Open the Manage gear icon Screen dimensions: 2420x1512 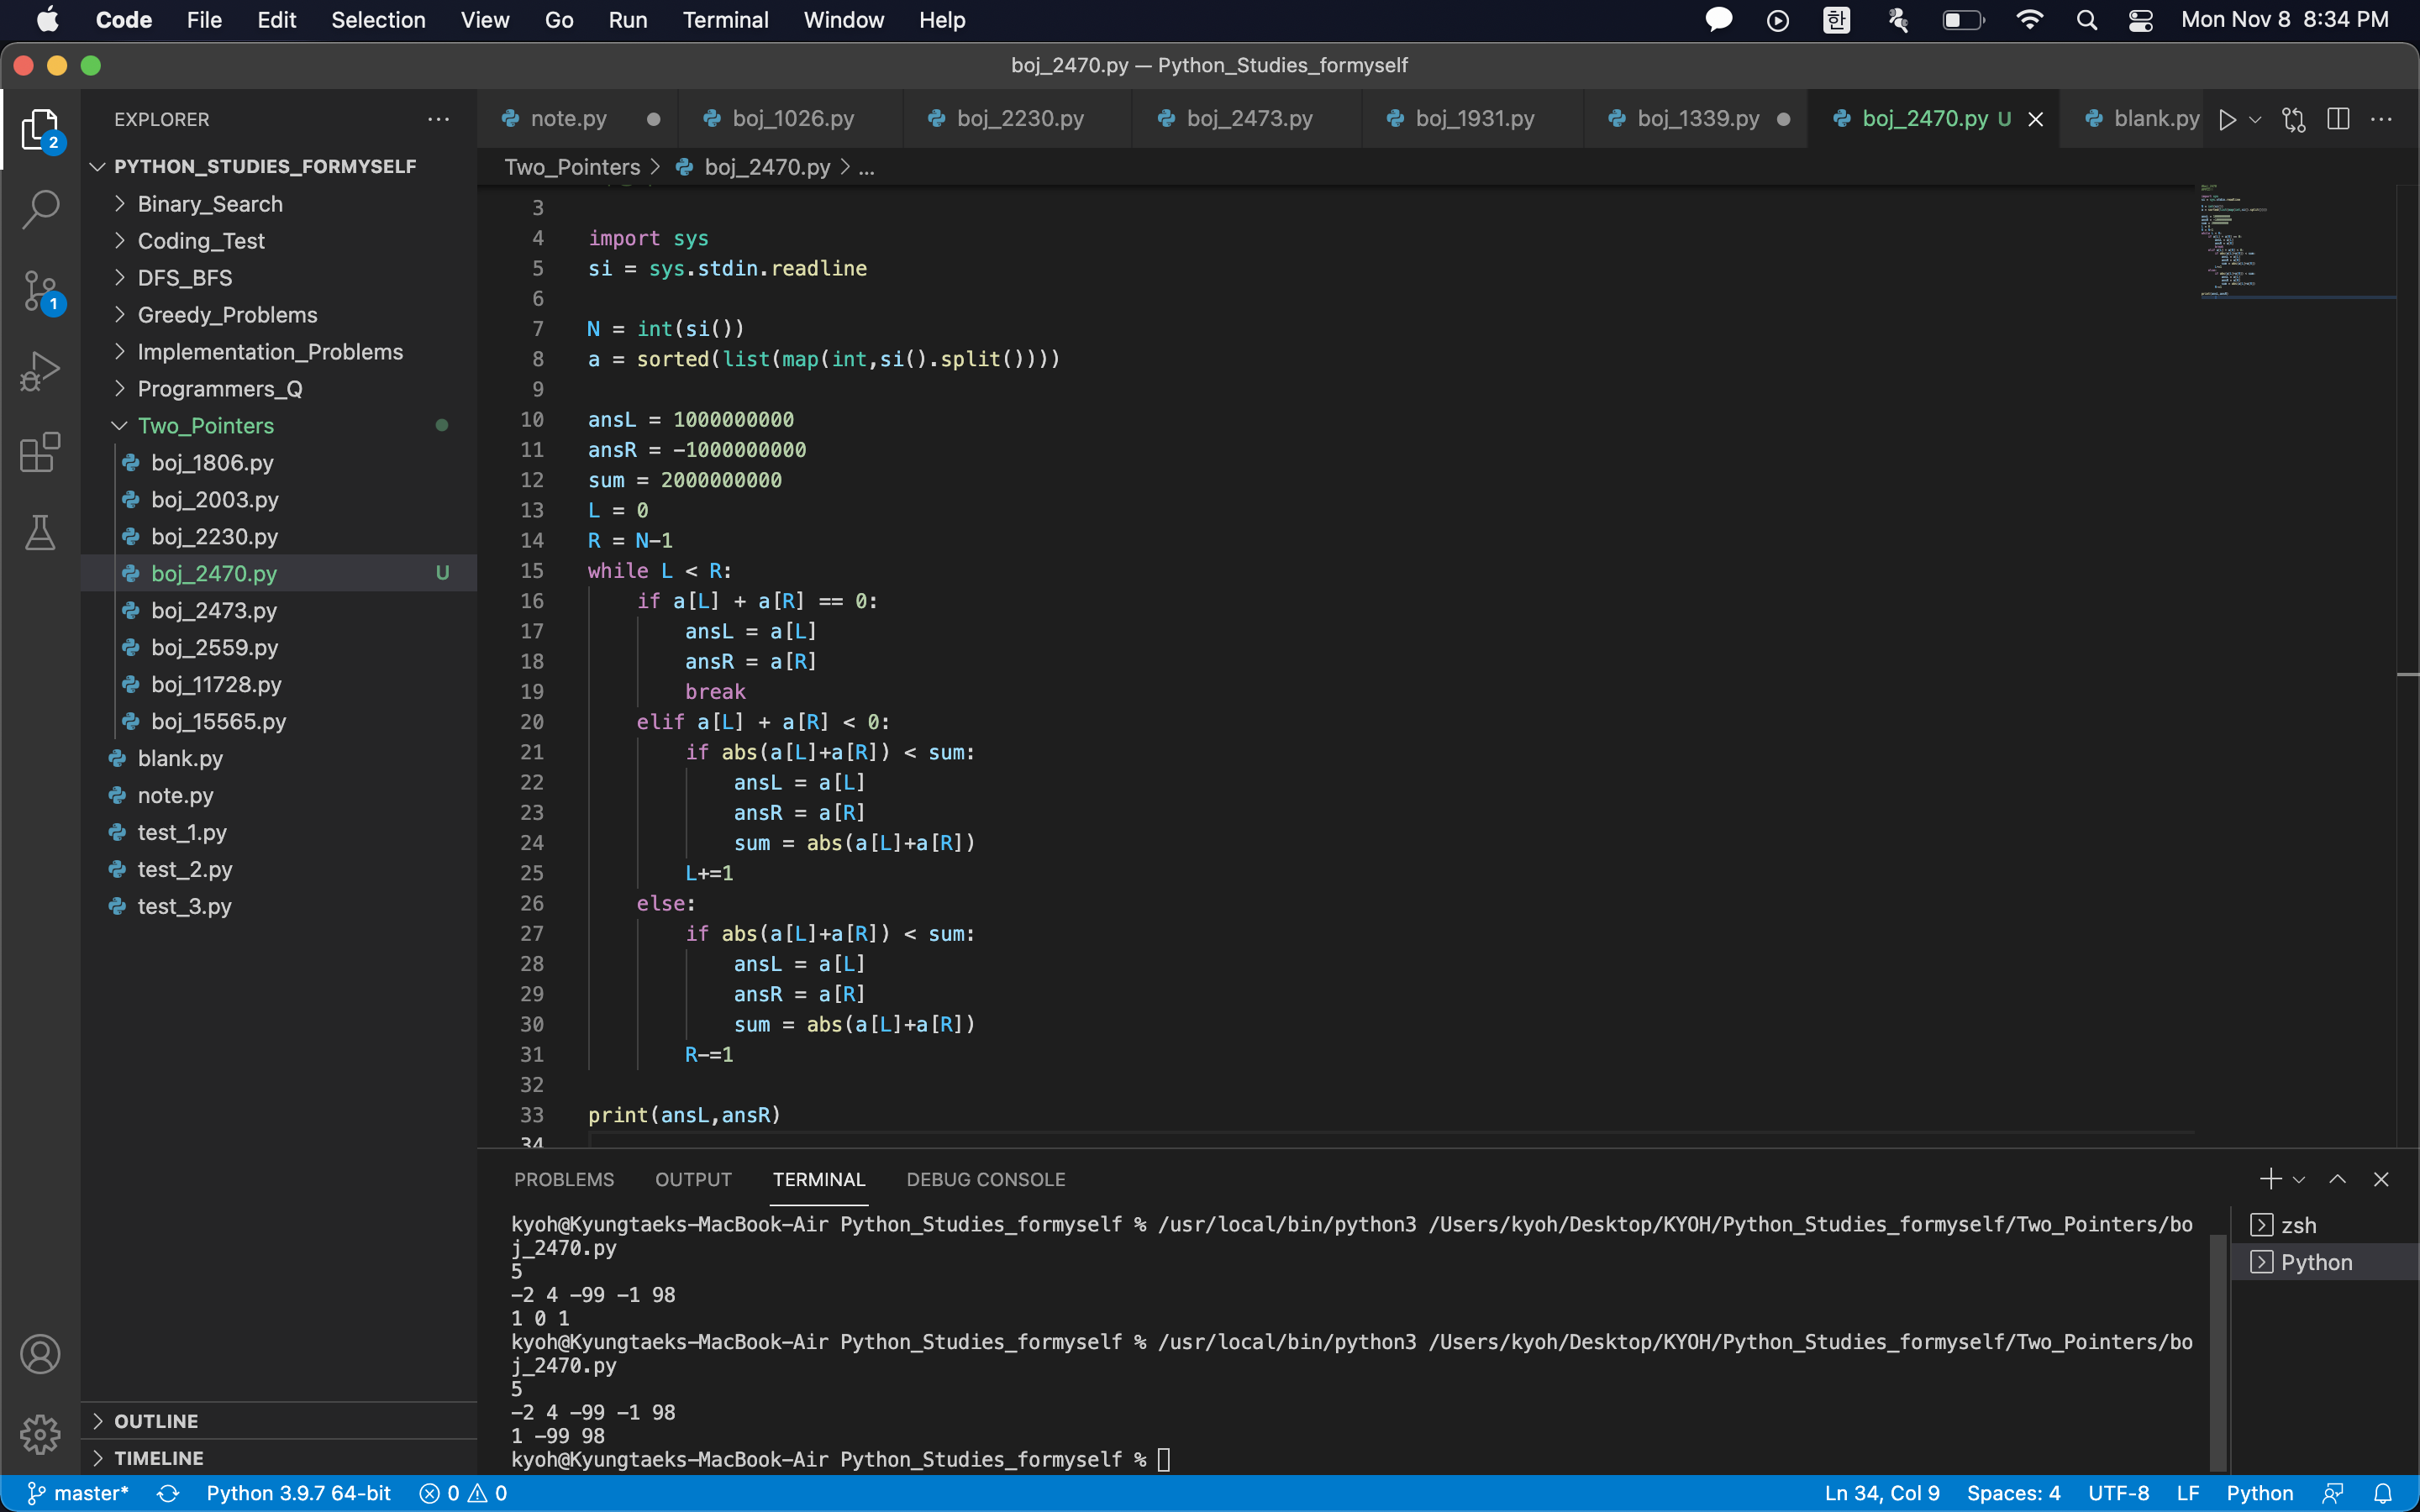[40, 1434]
